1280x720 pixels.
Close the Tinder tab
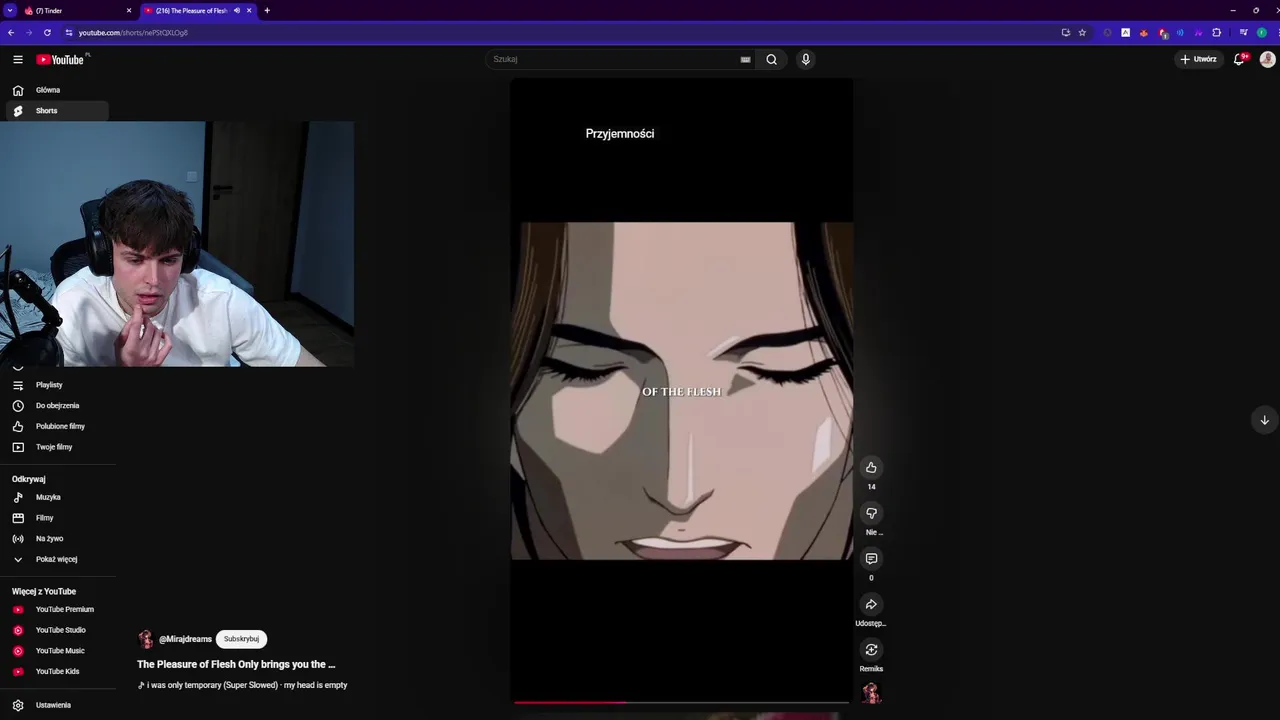(x=128, y=11)
